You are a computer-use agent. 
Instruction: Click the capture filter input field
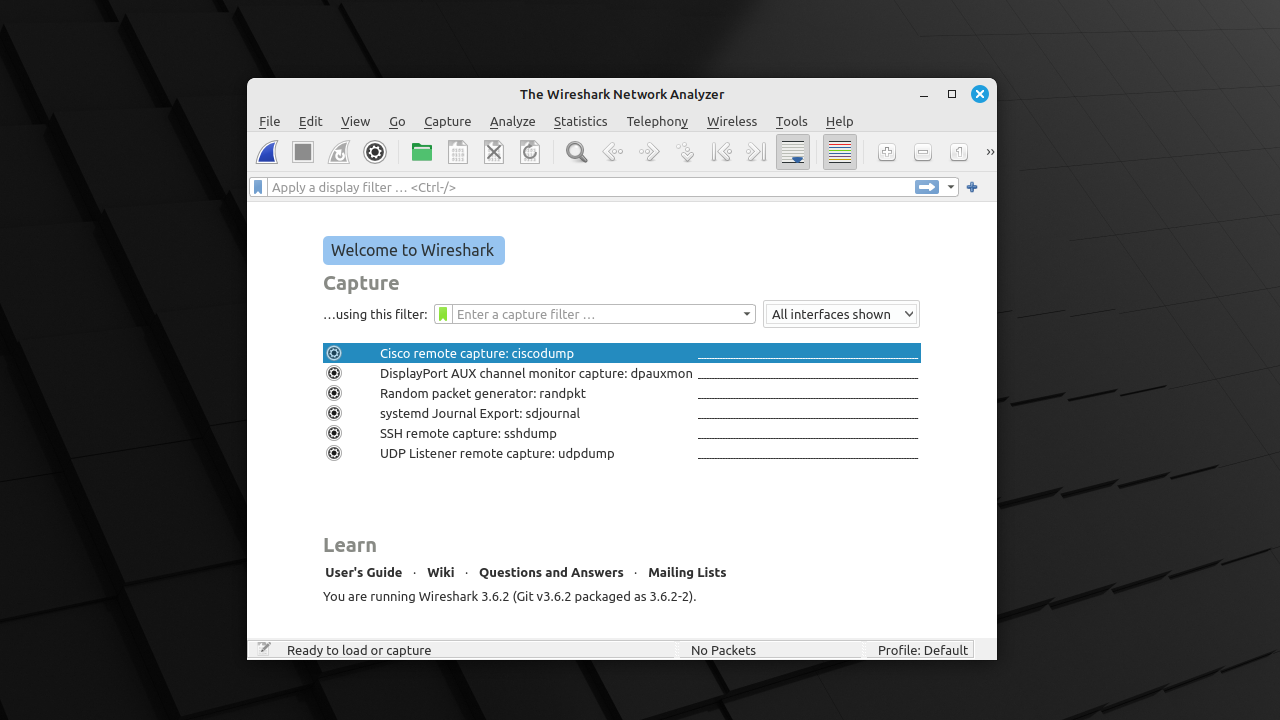(x=596, y=314)
